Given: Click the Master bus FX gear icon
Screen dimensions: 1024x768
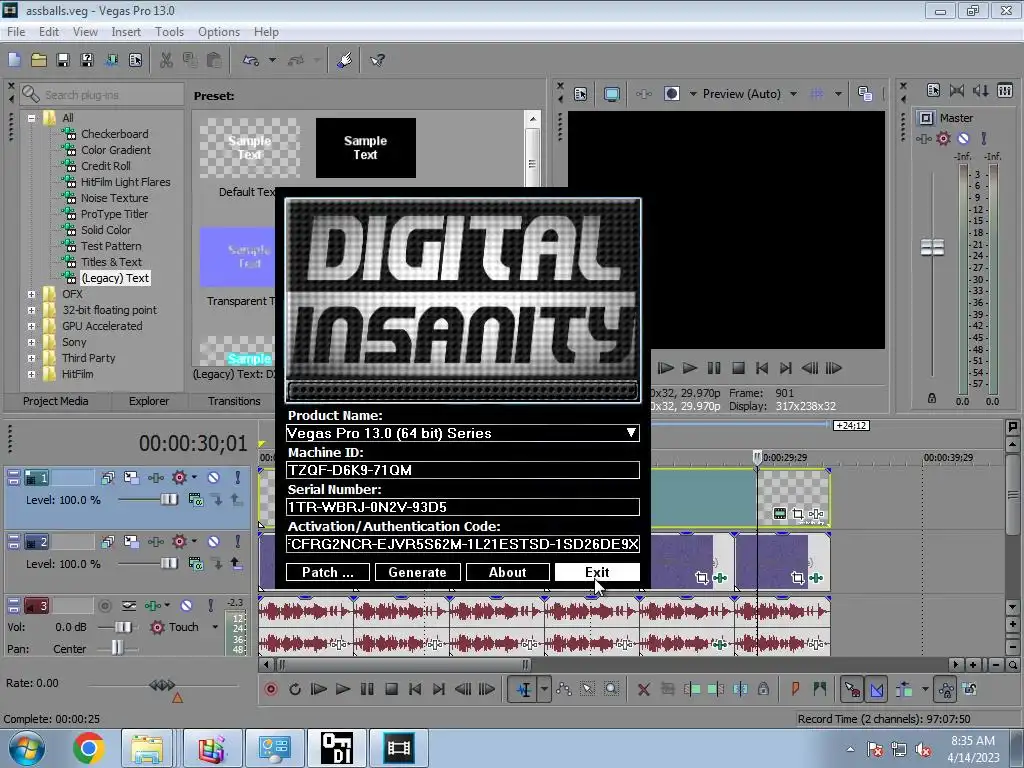Looking at the screenshot, I should click(943, 138).
